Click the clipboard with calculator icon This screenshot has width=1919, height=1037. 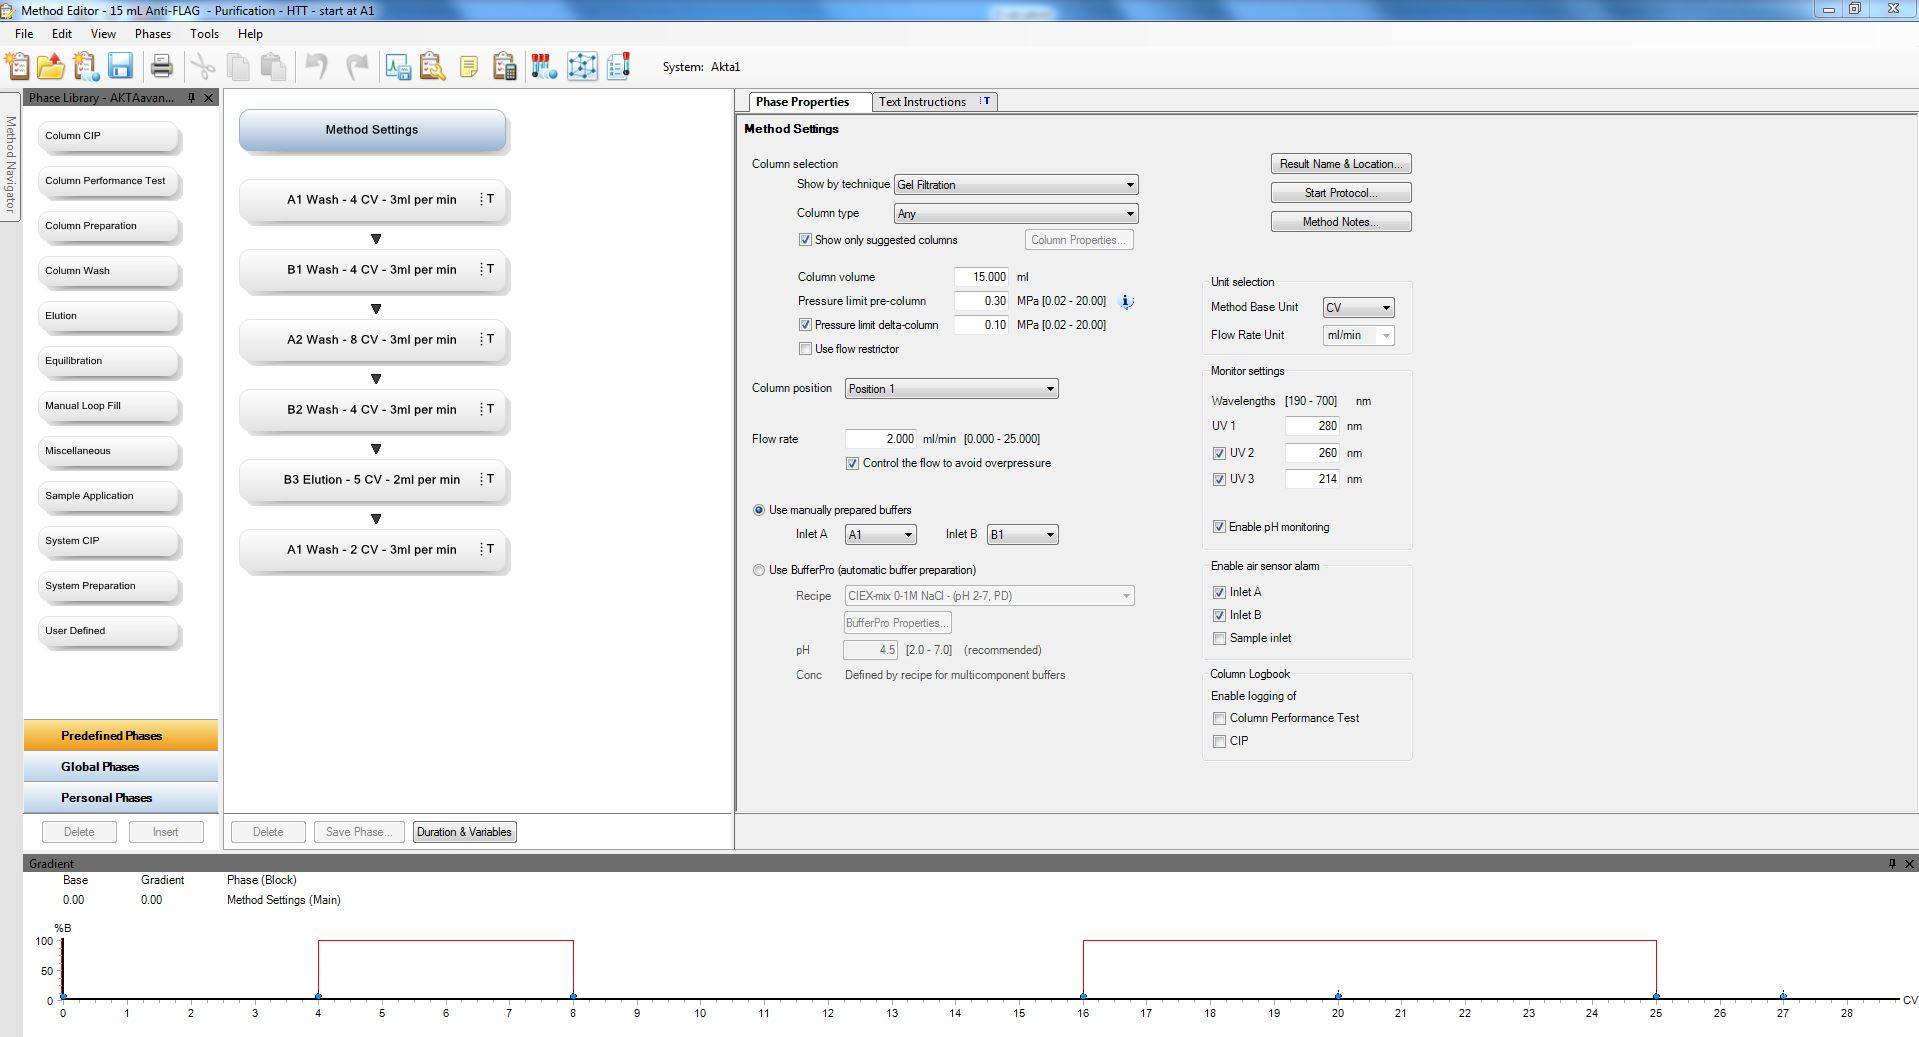pyautogui.click(x=505, y=67)
